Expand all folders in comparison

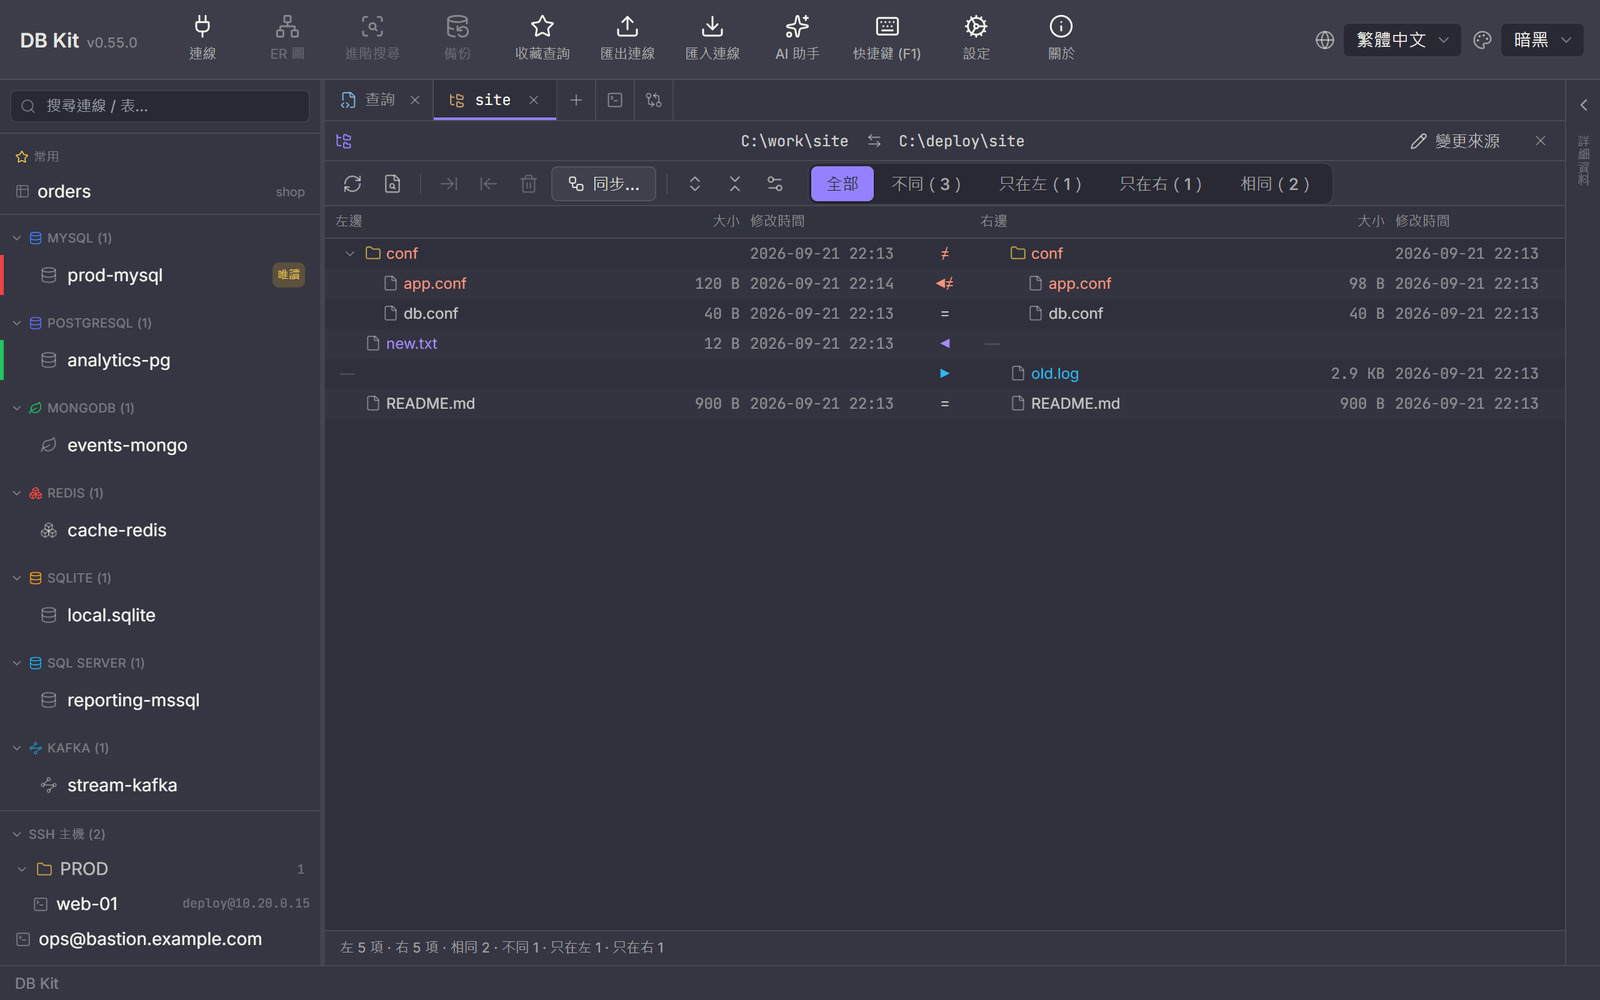pos(695,184)
